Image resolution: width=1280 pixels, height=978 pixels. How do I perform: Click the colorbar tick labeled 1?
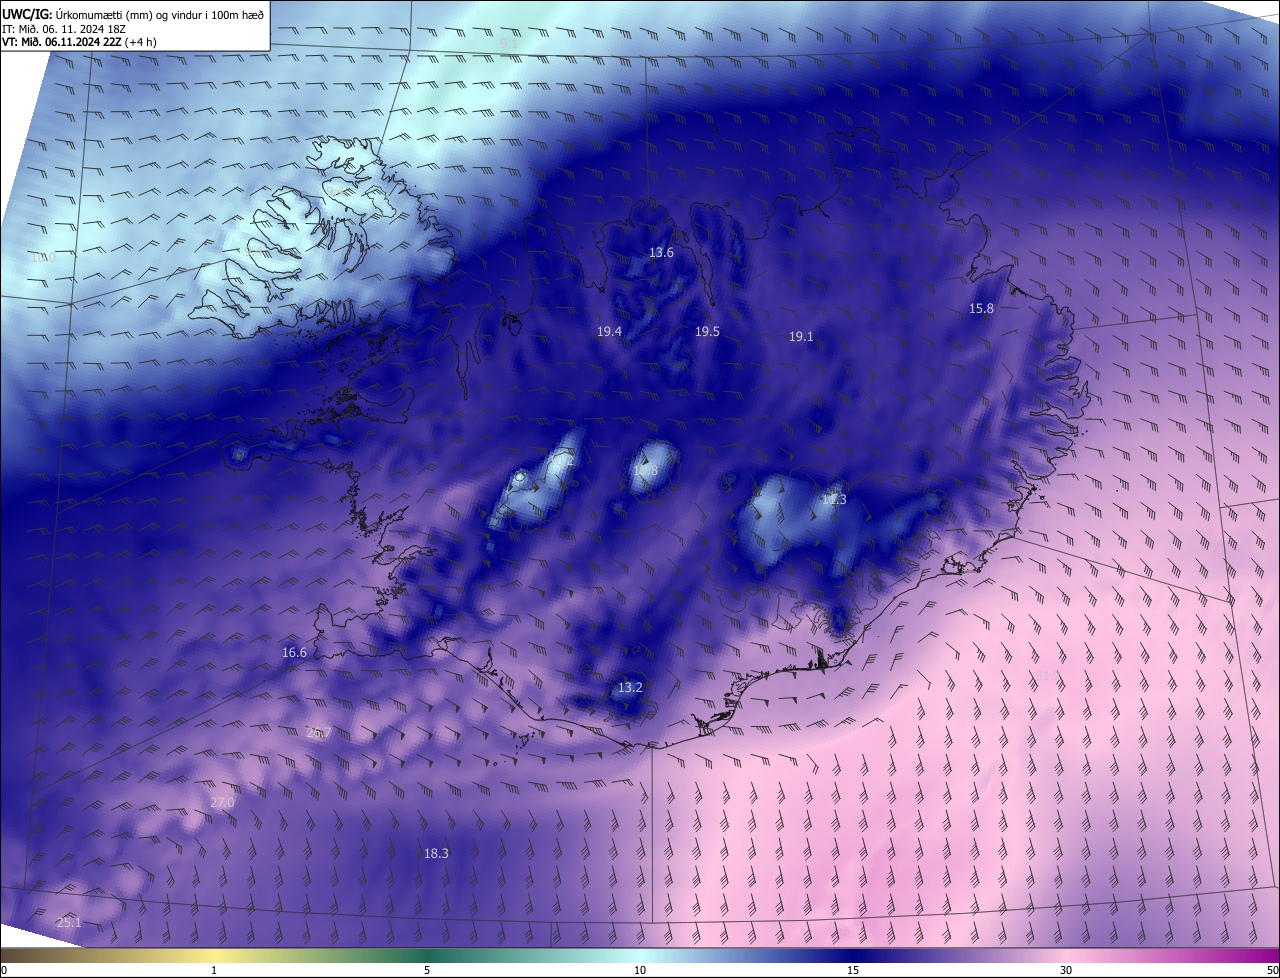tap(214, 970)
